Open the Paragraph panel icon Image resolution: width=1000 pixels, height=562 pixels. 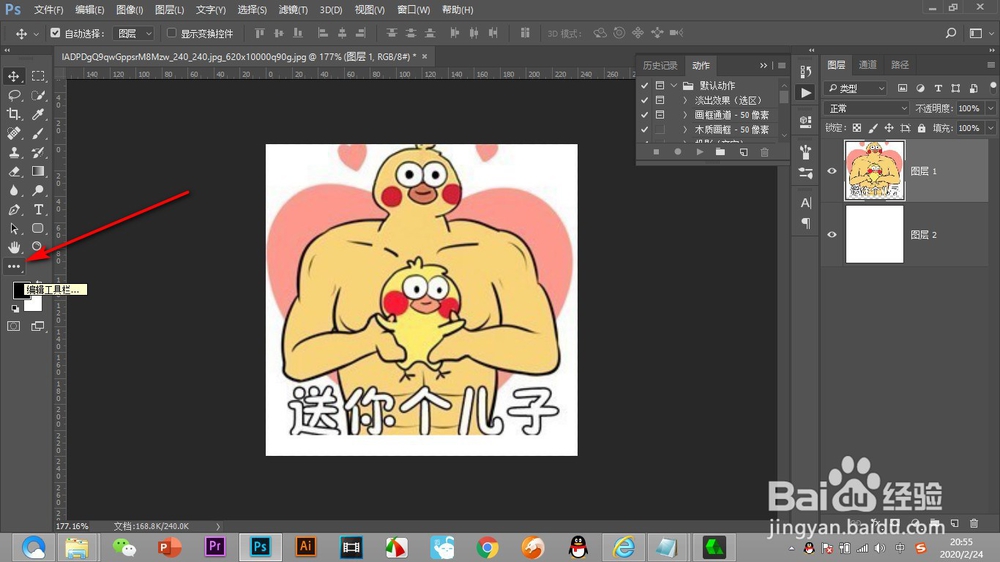pos(805,223)
